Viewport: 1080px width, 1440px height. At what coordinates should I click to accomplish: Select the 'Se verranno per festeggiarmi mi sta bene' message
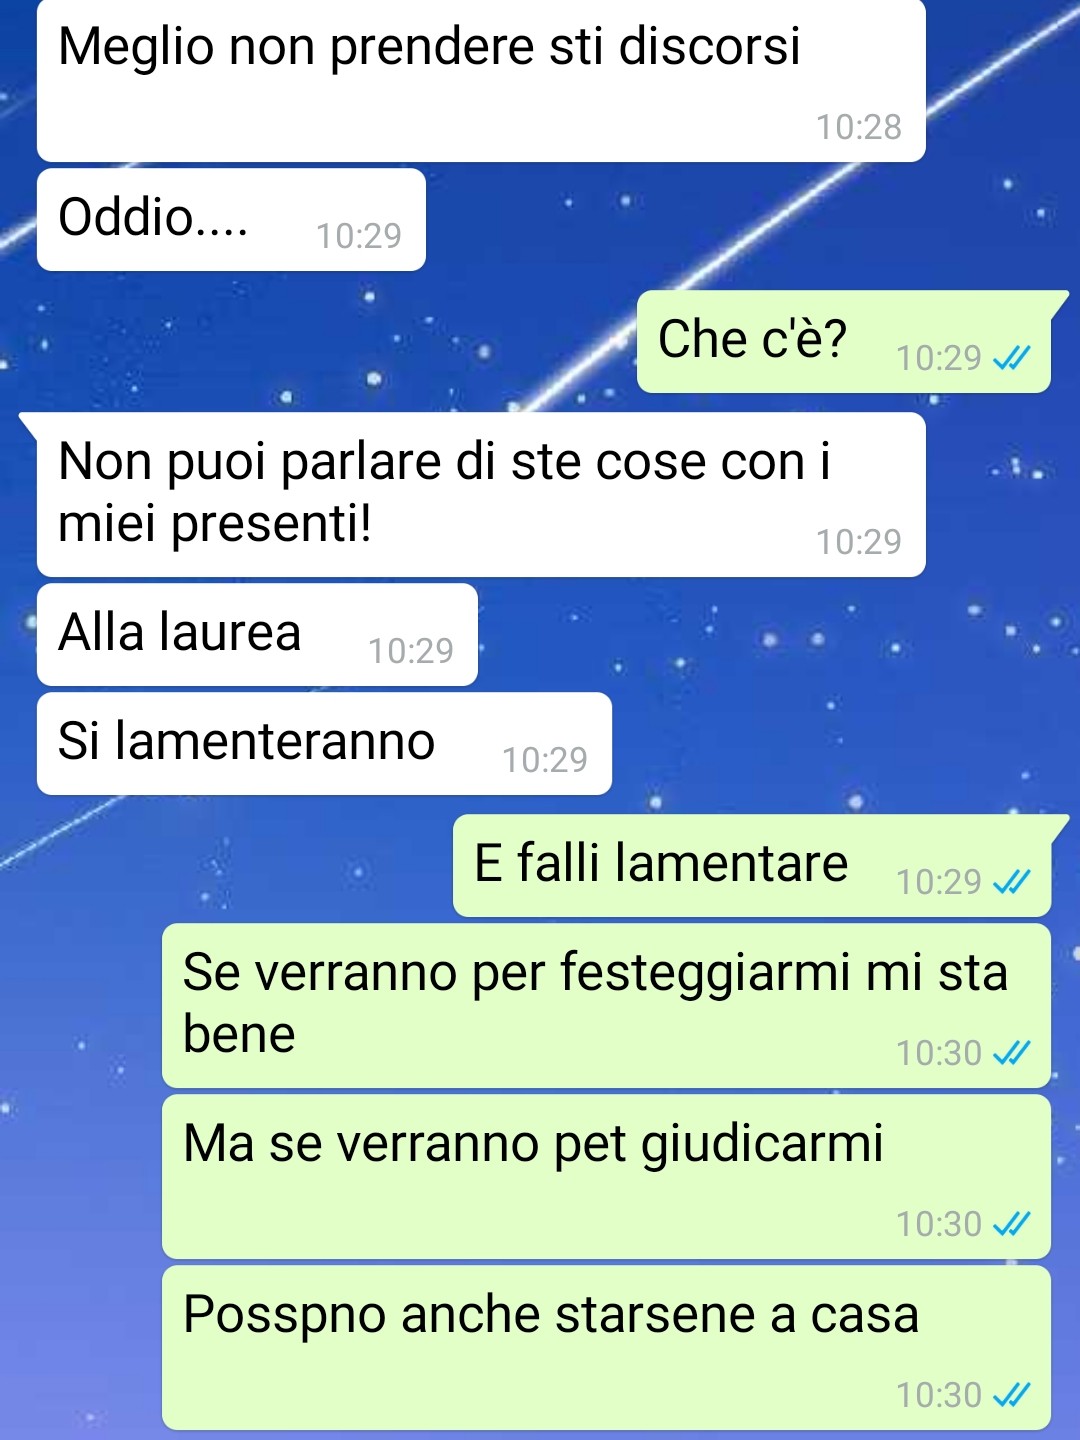pyautogui.click(x=606, y=1005)
